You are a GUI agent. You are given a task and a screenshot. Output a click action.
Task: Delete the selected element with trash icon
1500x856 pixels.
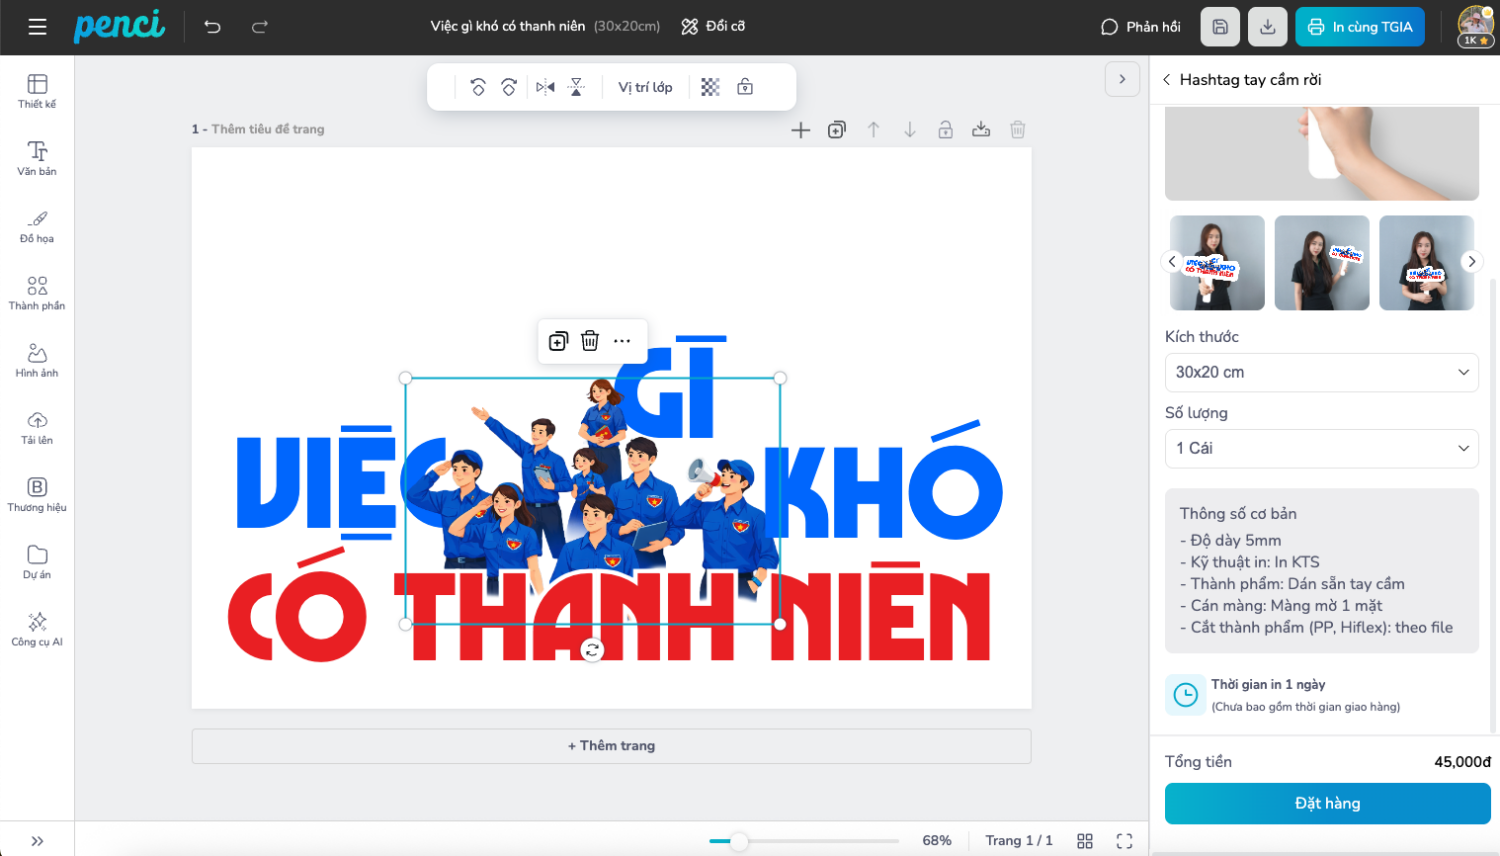click(590, 341)
